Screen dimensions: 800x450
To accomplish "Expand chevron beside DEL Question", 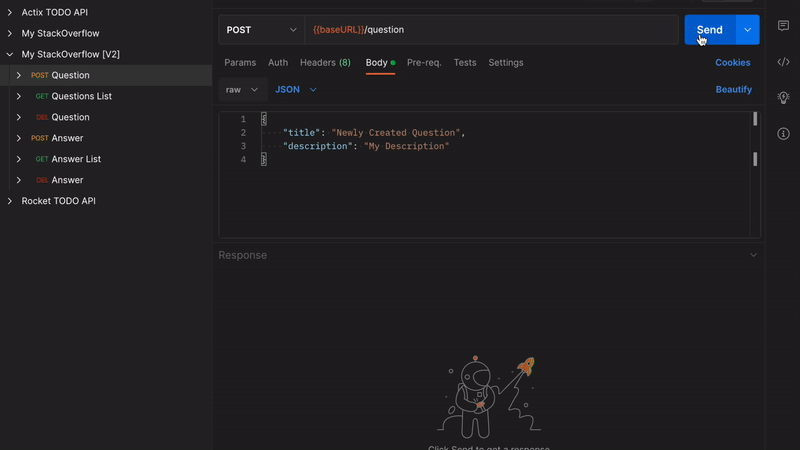I will [x=19, y=117].
